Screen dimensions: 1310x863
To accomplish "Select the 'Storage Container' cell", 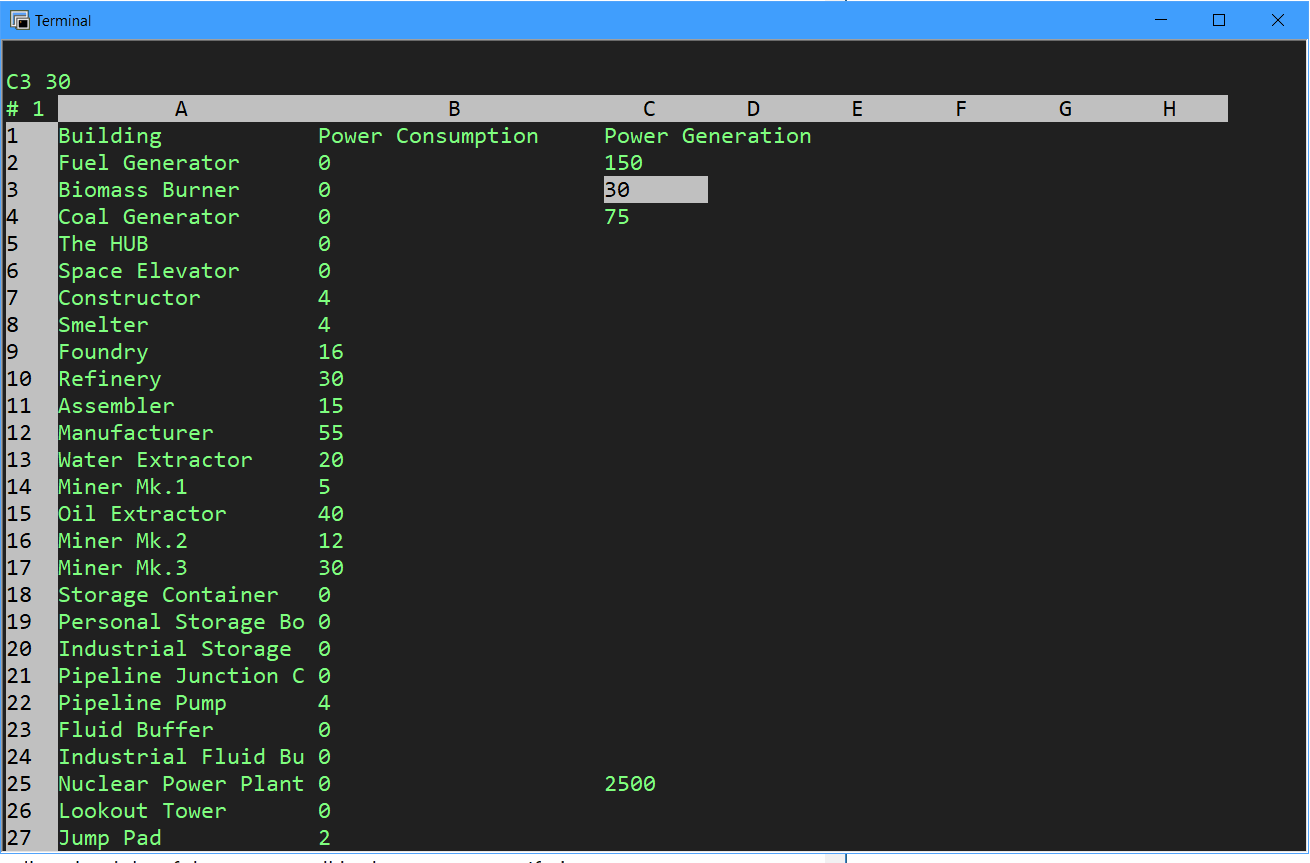I will click(168, 595).
